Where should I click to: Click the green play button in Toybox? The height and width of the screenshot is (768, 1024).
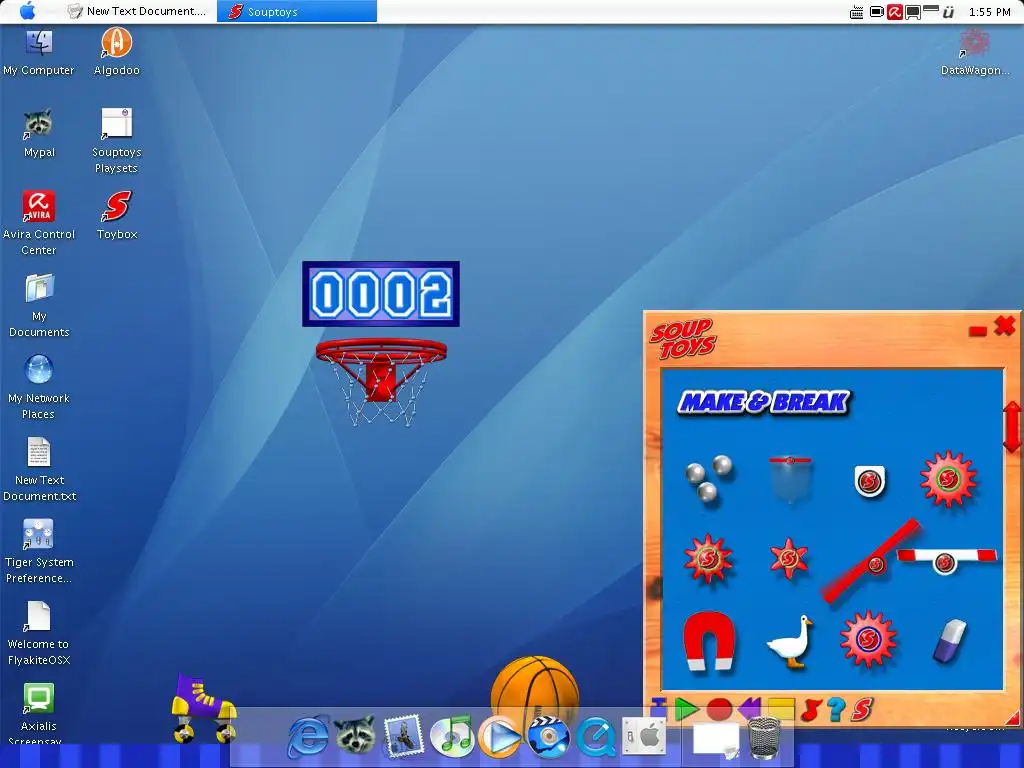[686, 709]
